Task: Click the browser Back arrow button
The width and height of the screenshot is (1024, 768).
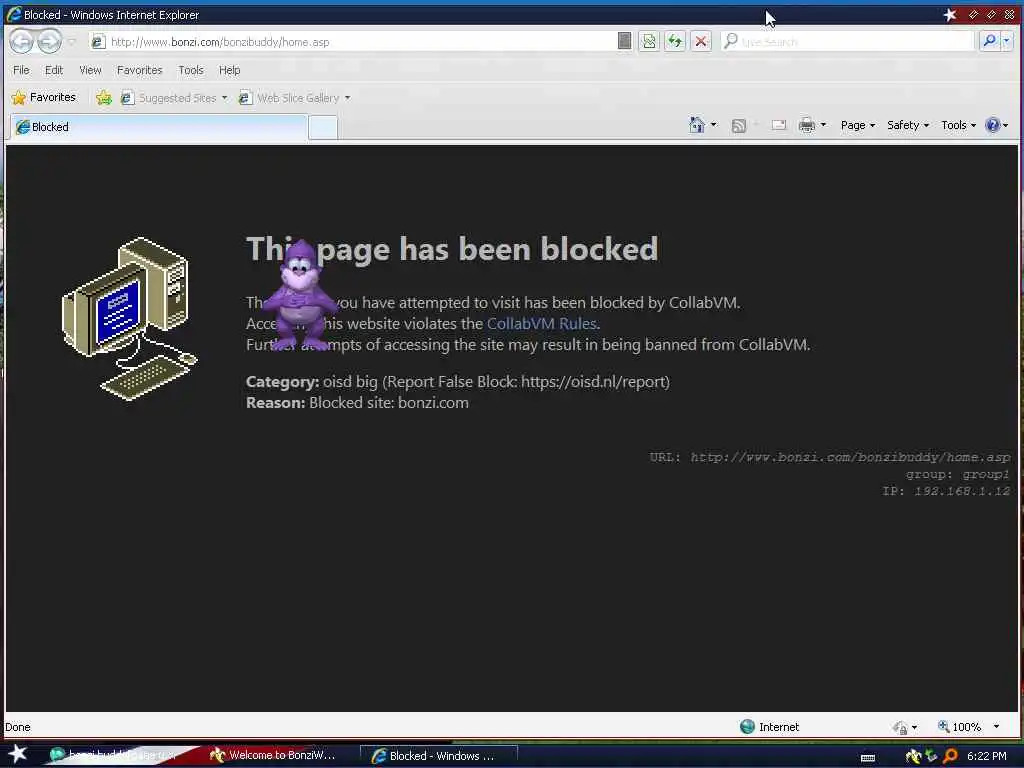Action: point(21,42)
